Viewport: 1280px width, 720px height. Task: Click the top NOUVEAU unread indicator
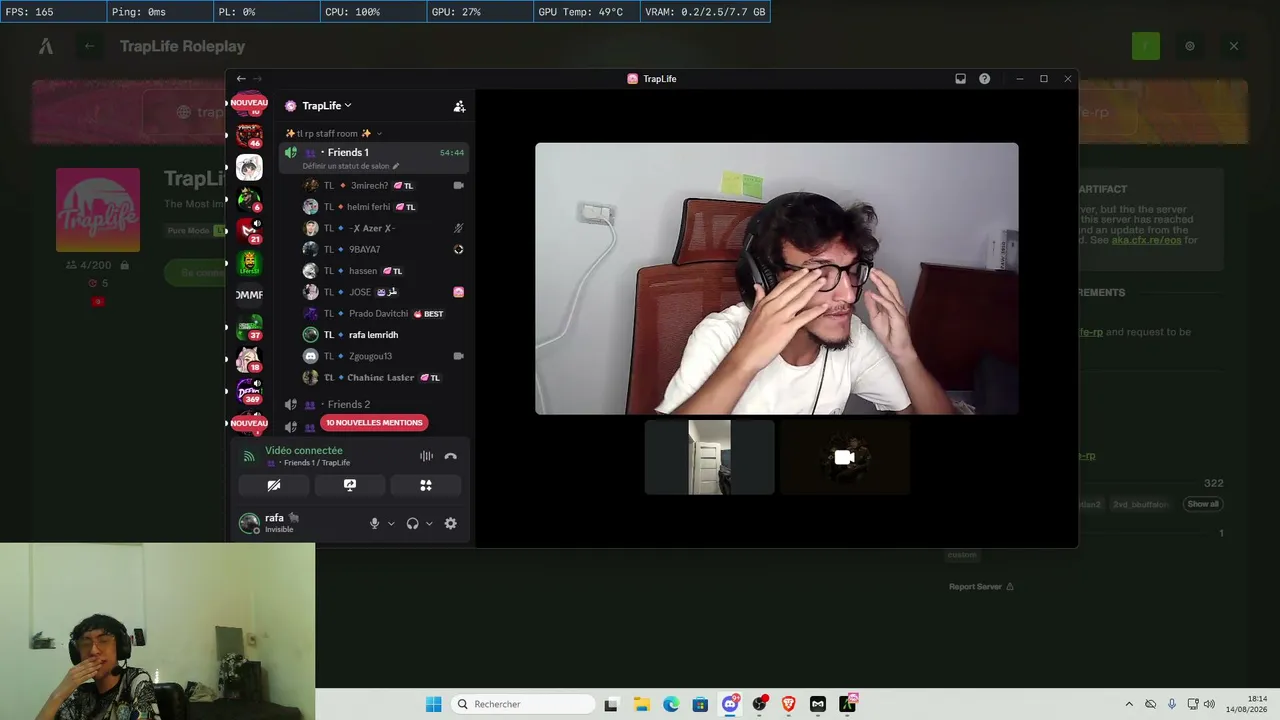(249, 103)
